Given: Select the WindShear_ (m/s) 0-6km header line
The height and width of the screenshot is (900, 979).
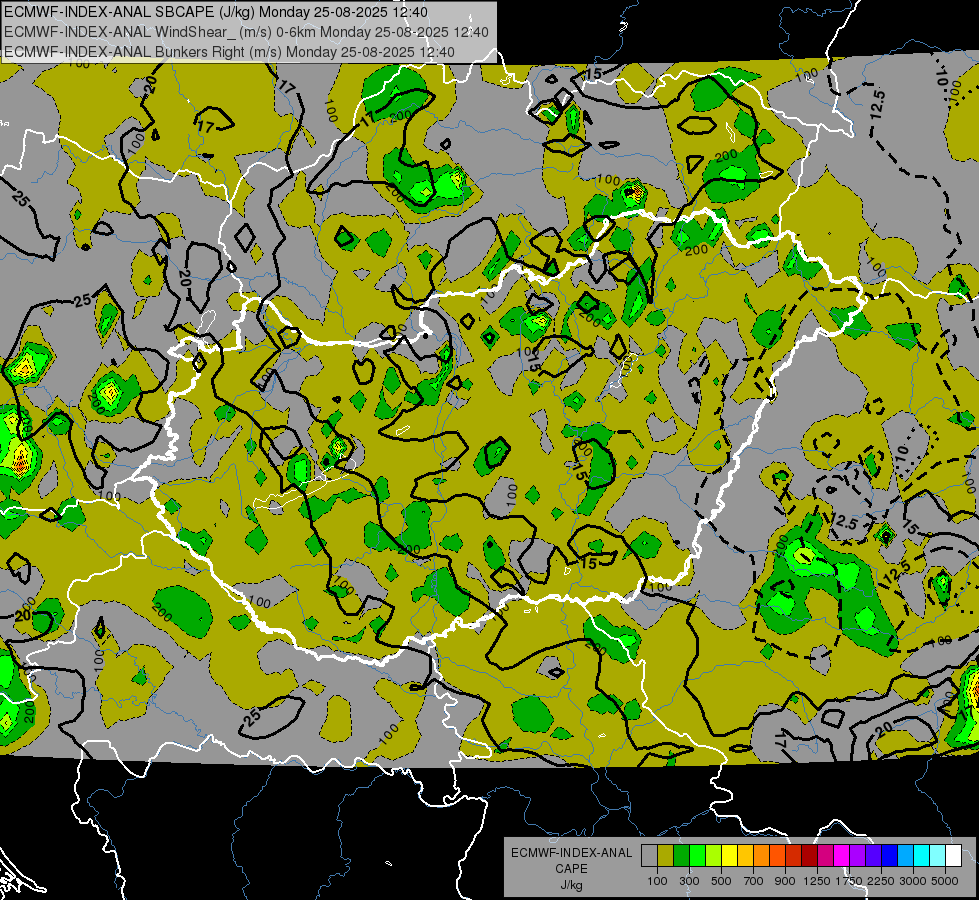Looking at the screenshot, I should tap(246, 32).
